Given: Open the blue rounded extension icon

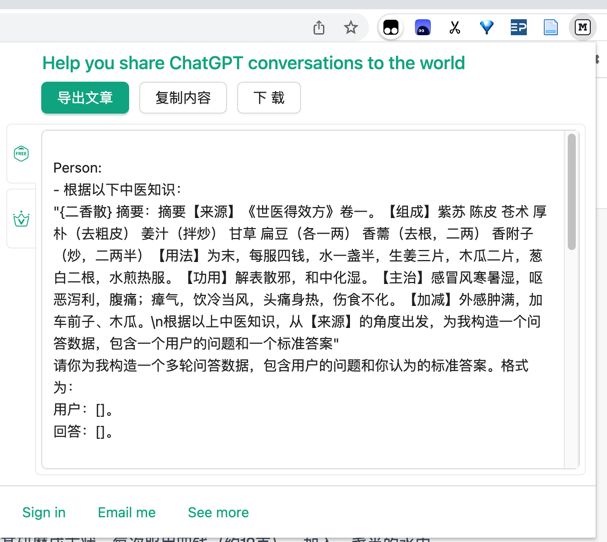Looking at the screenshot, I should [422, 28].
